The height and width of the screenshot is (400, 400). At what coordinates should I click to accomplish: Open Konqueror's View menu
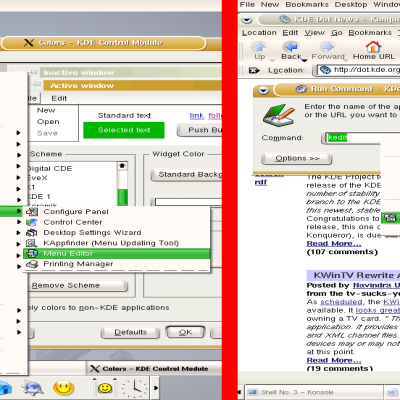tap(314, 33)
